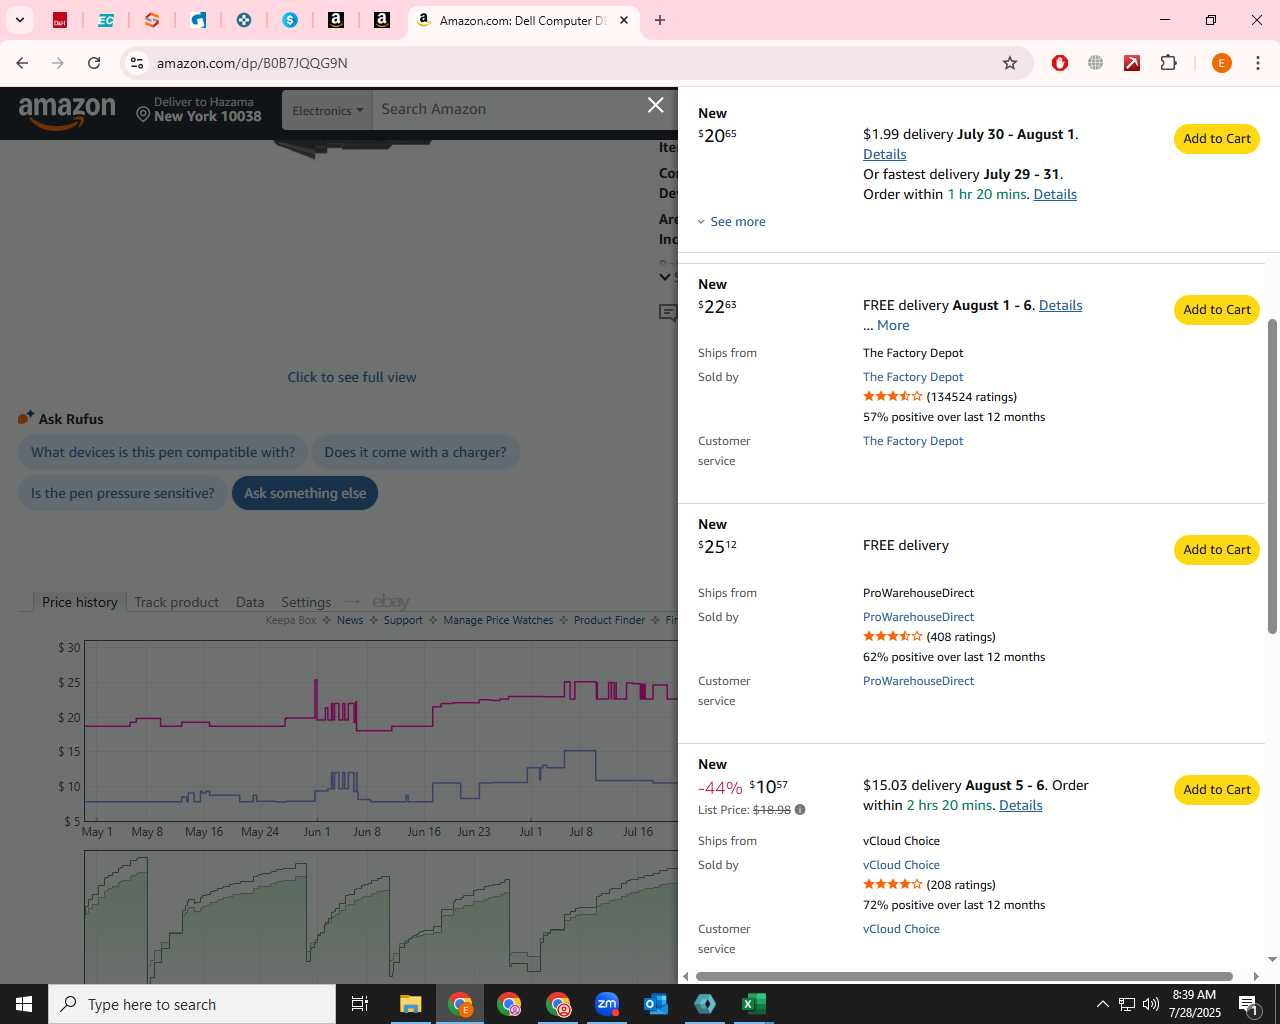Open Keepa News link

click(350, 620)
